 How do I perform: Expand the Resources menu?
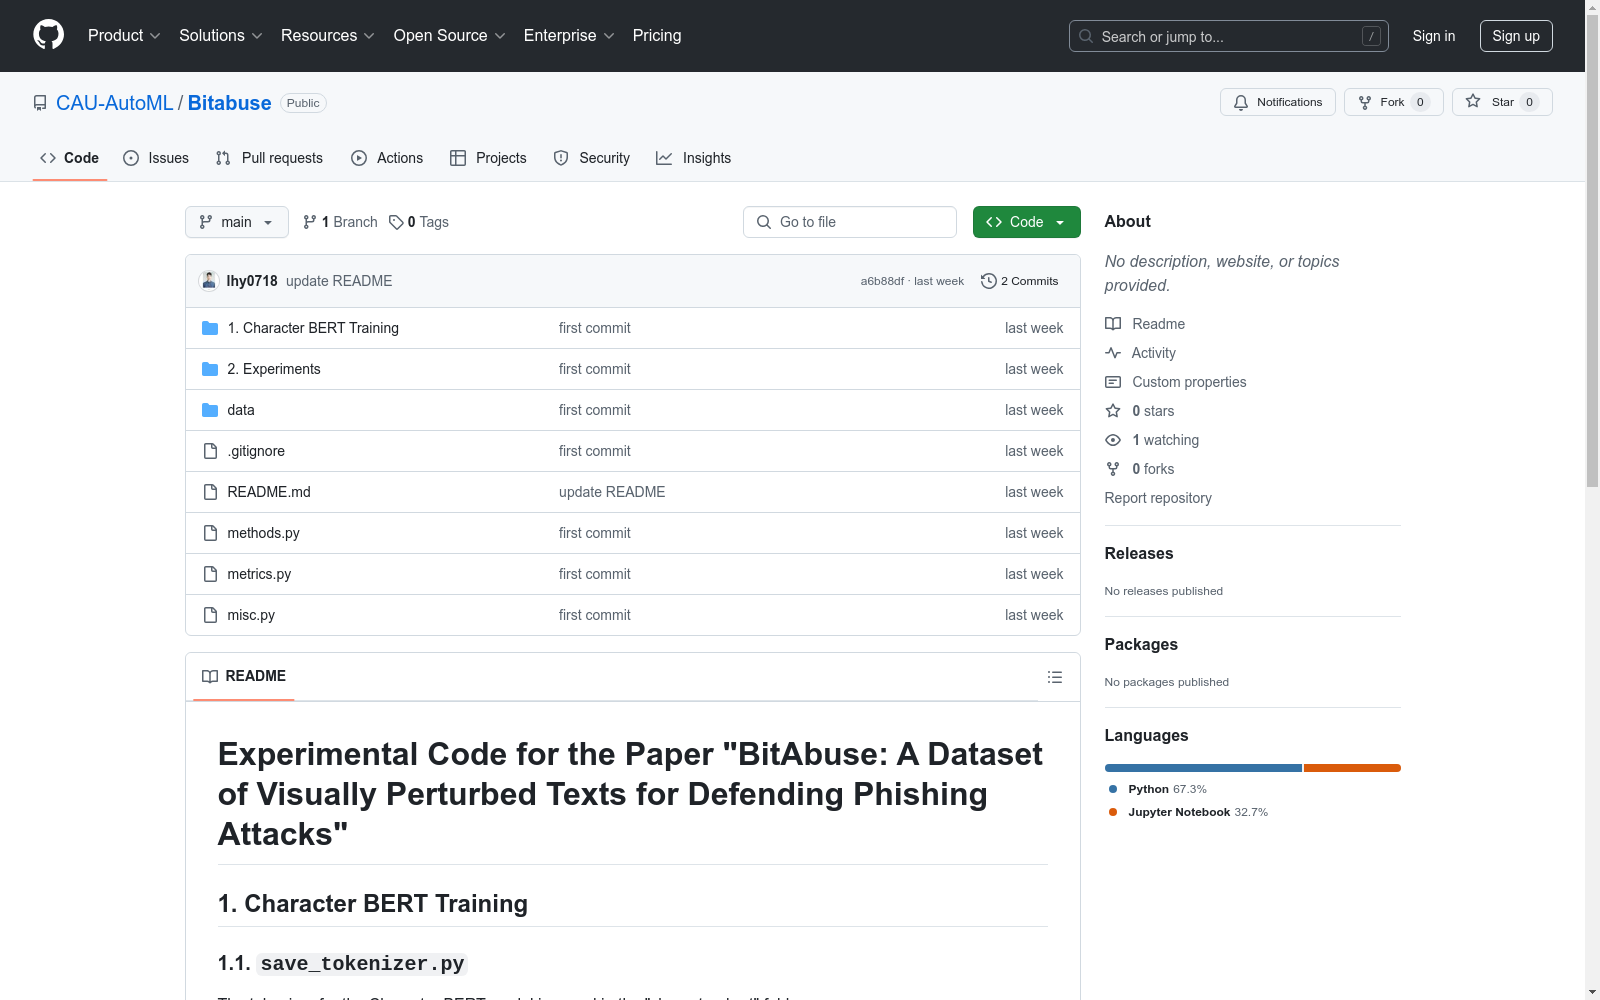click(328, 36)
